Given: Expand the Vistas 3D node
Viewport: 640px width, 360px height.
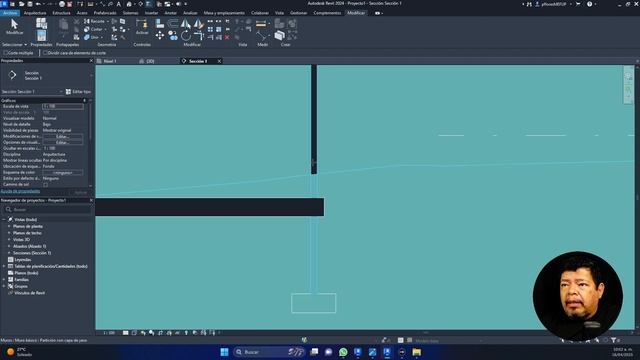Looking at the screenshot, I should (x=9, y=240).
